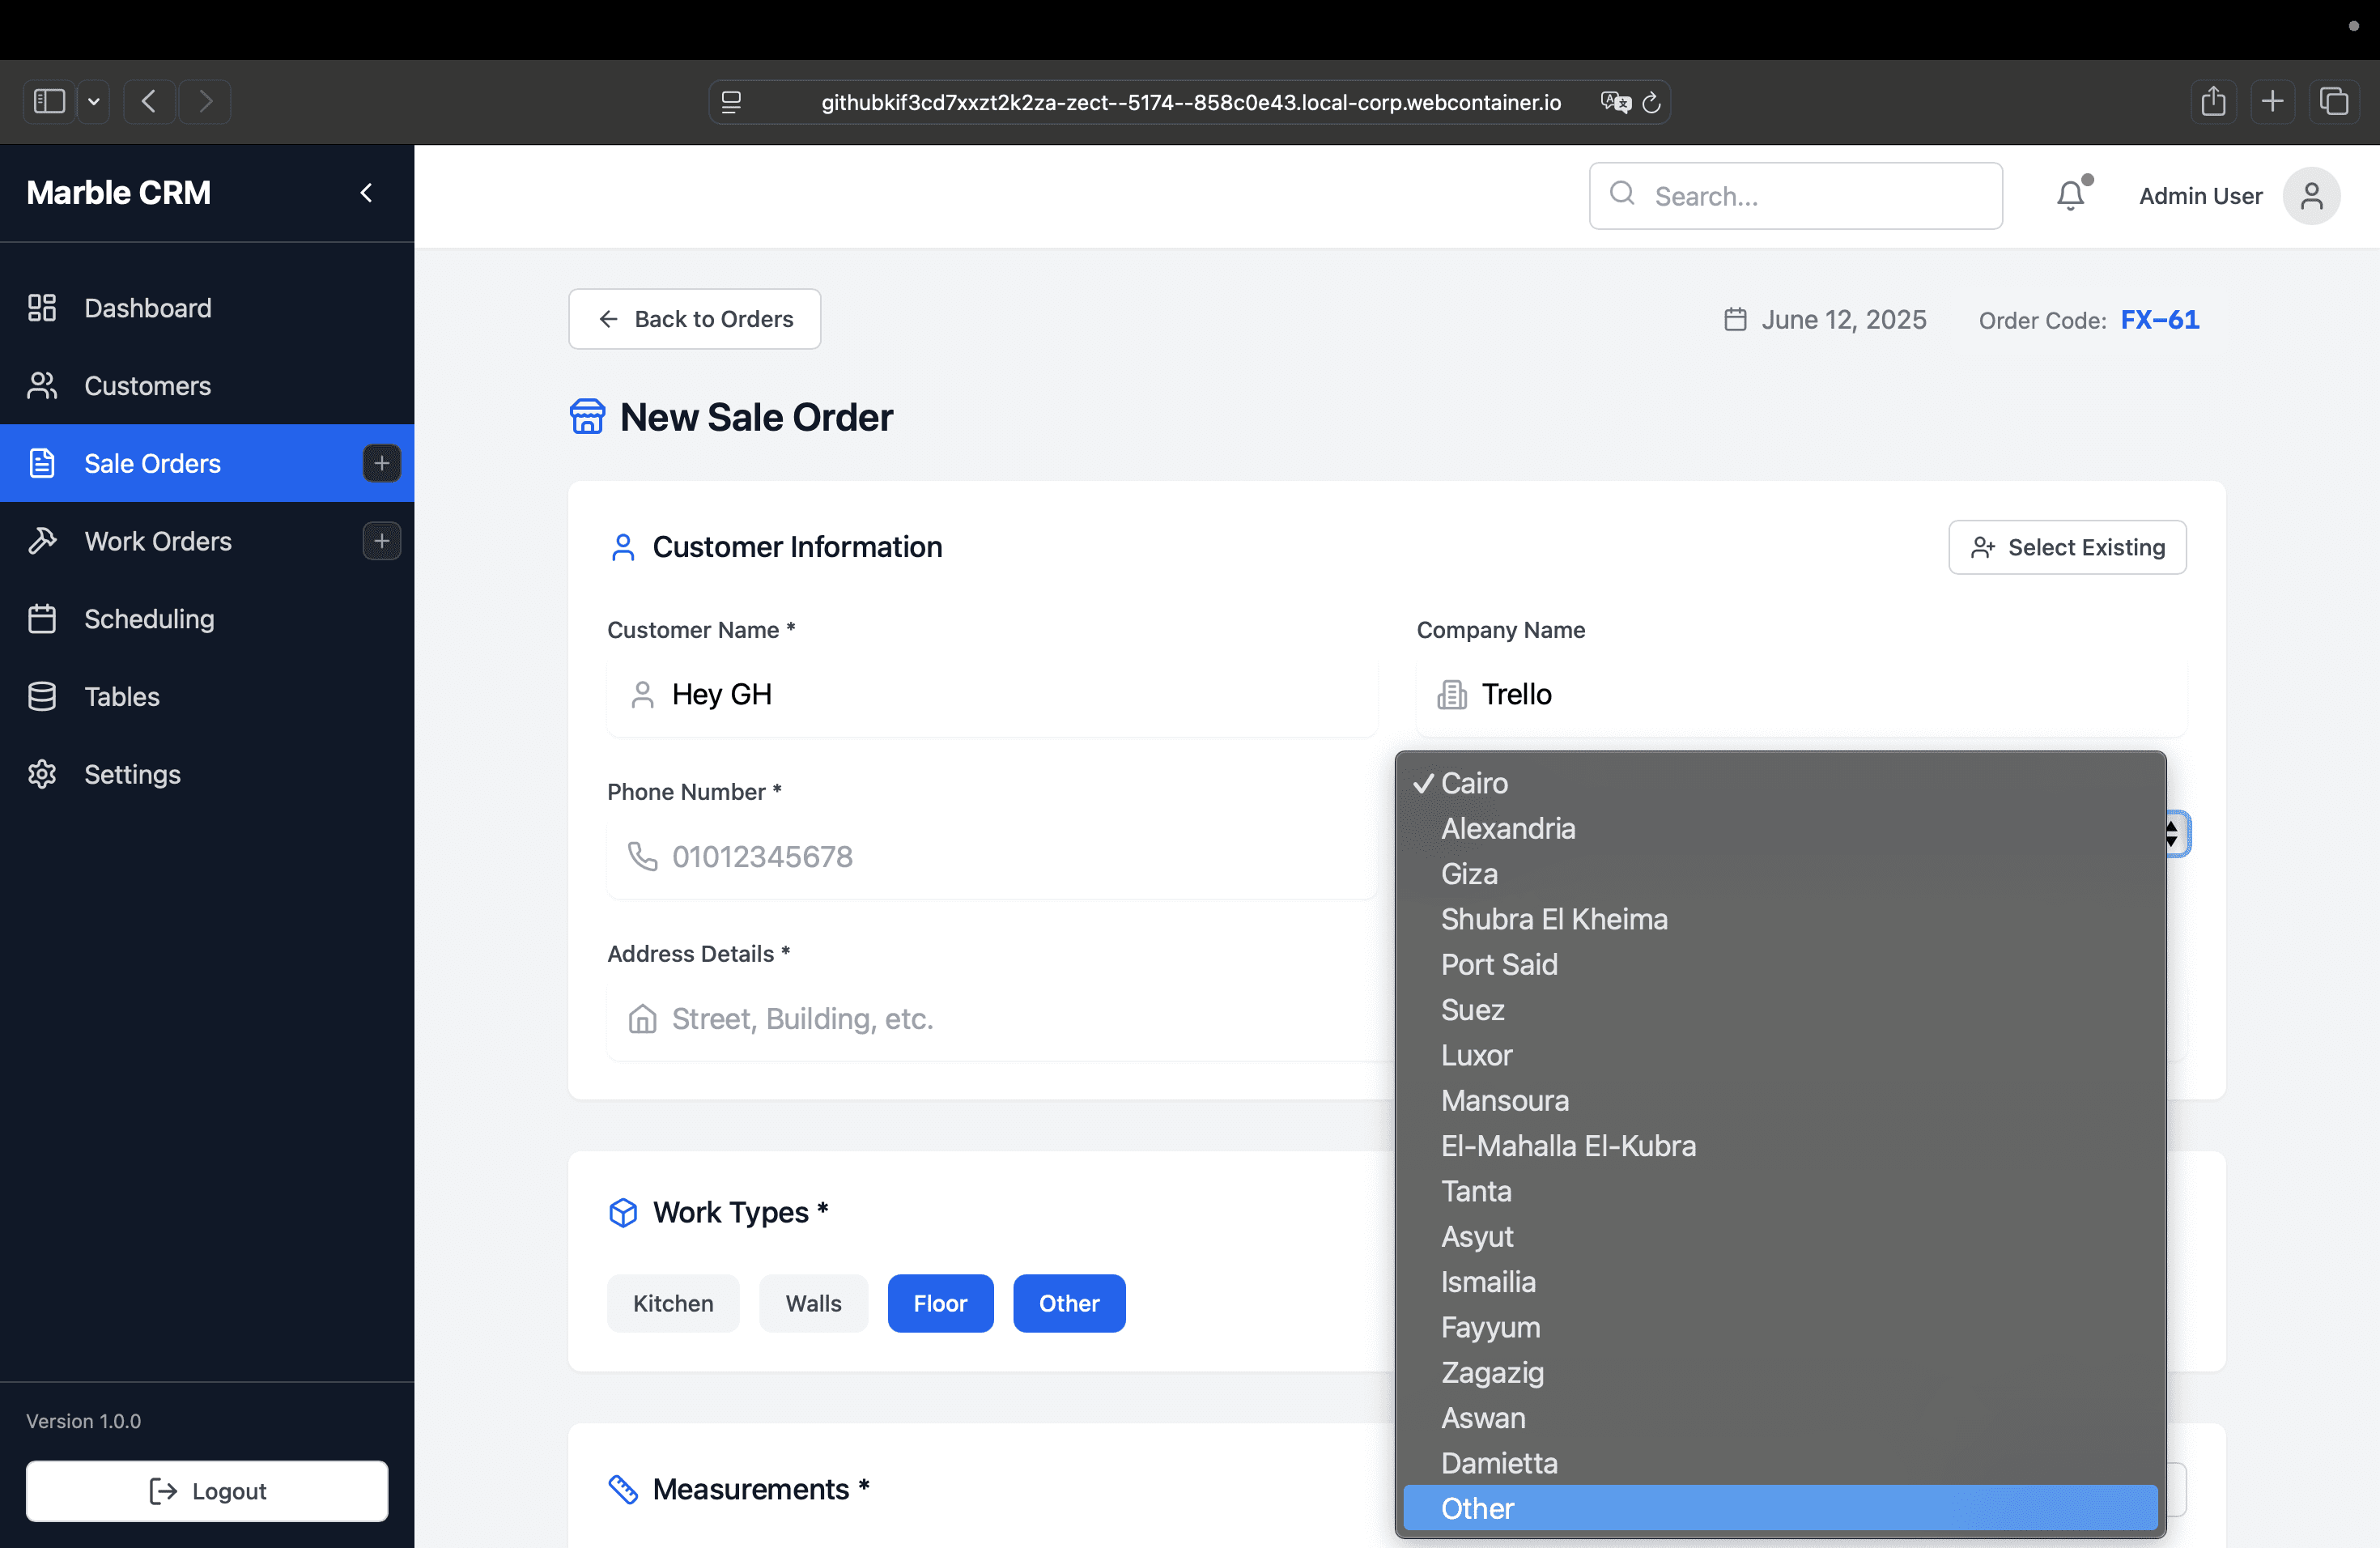
Task: Toggle Kitchen work type
Action: pos(673,1303)
